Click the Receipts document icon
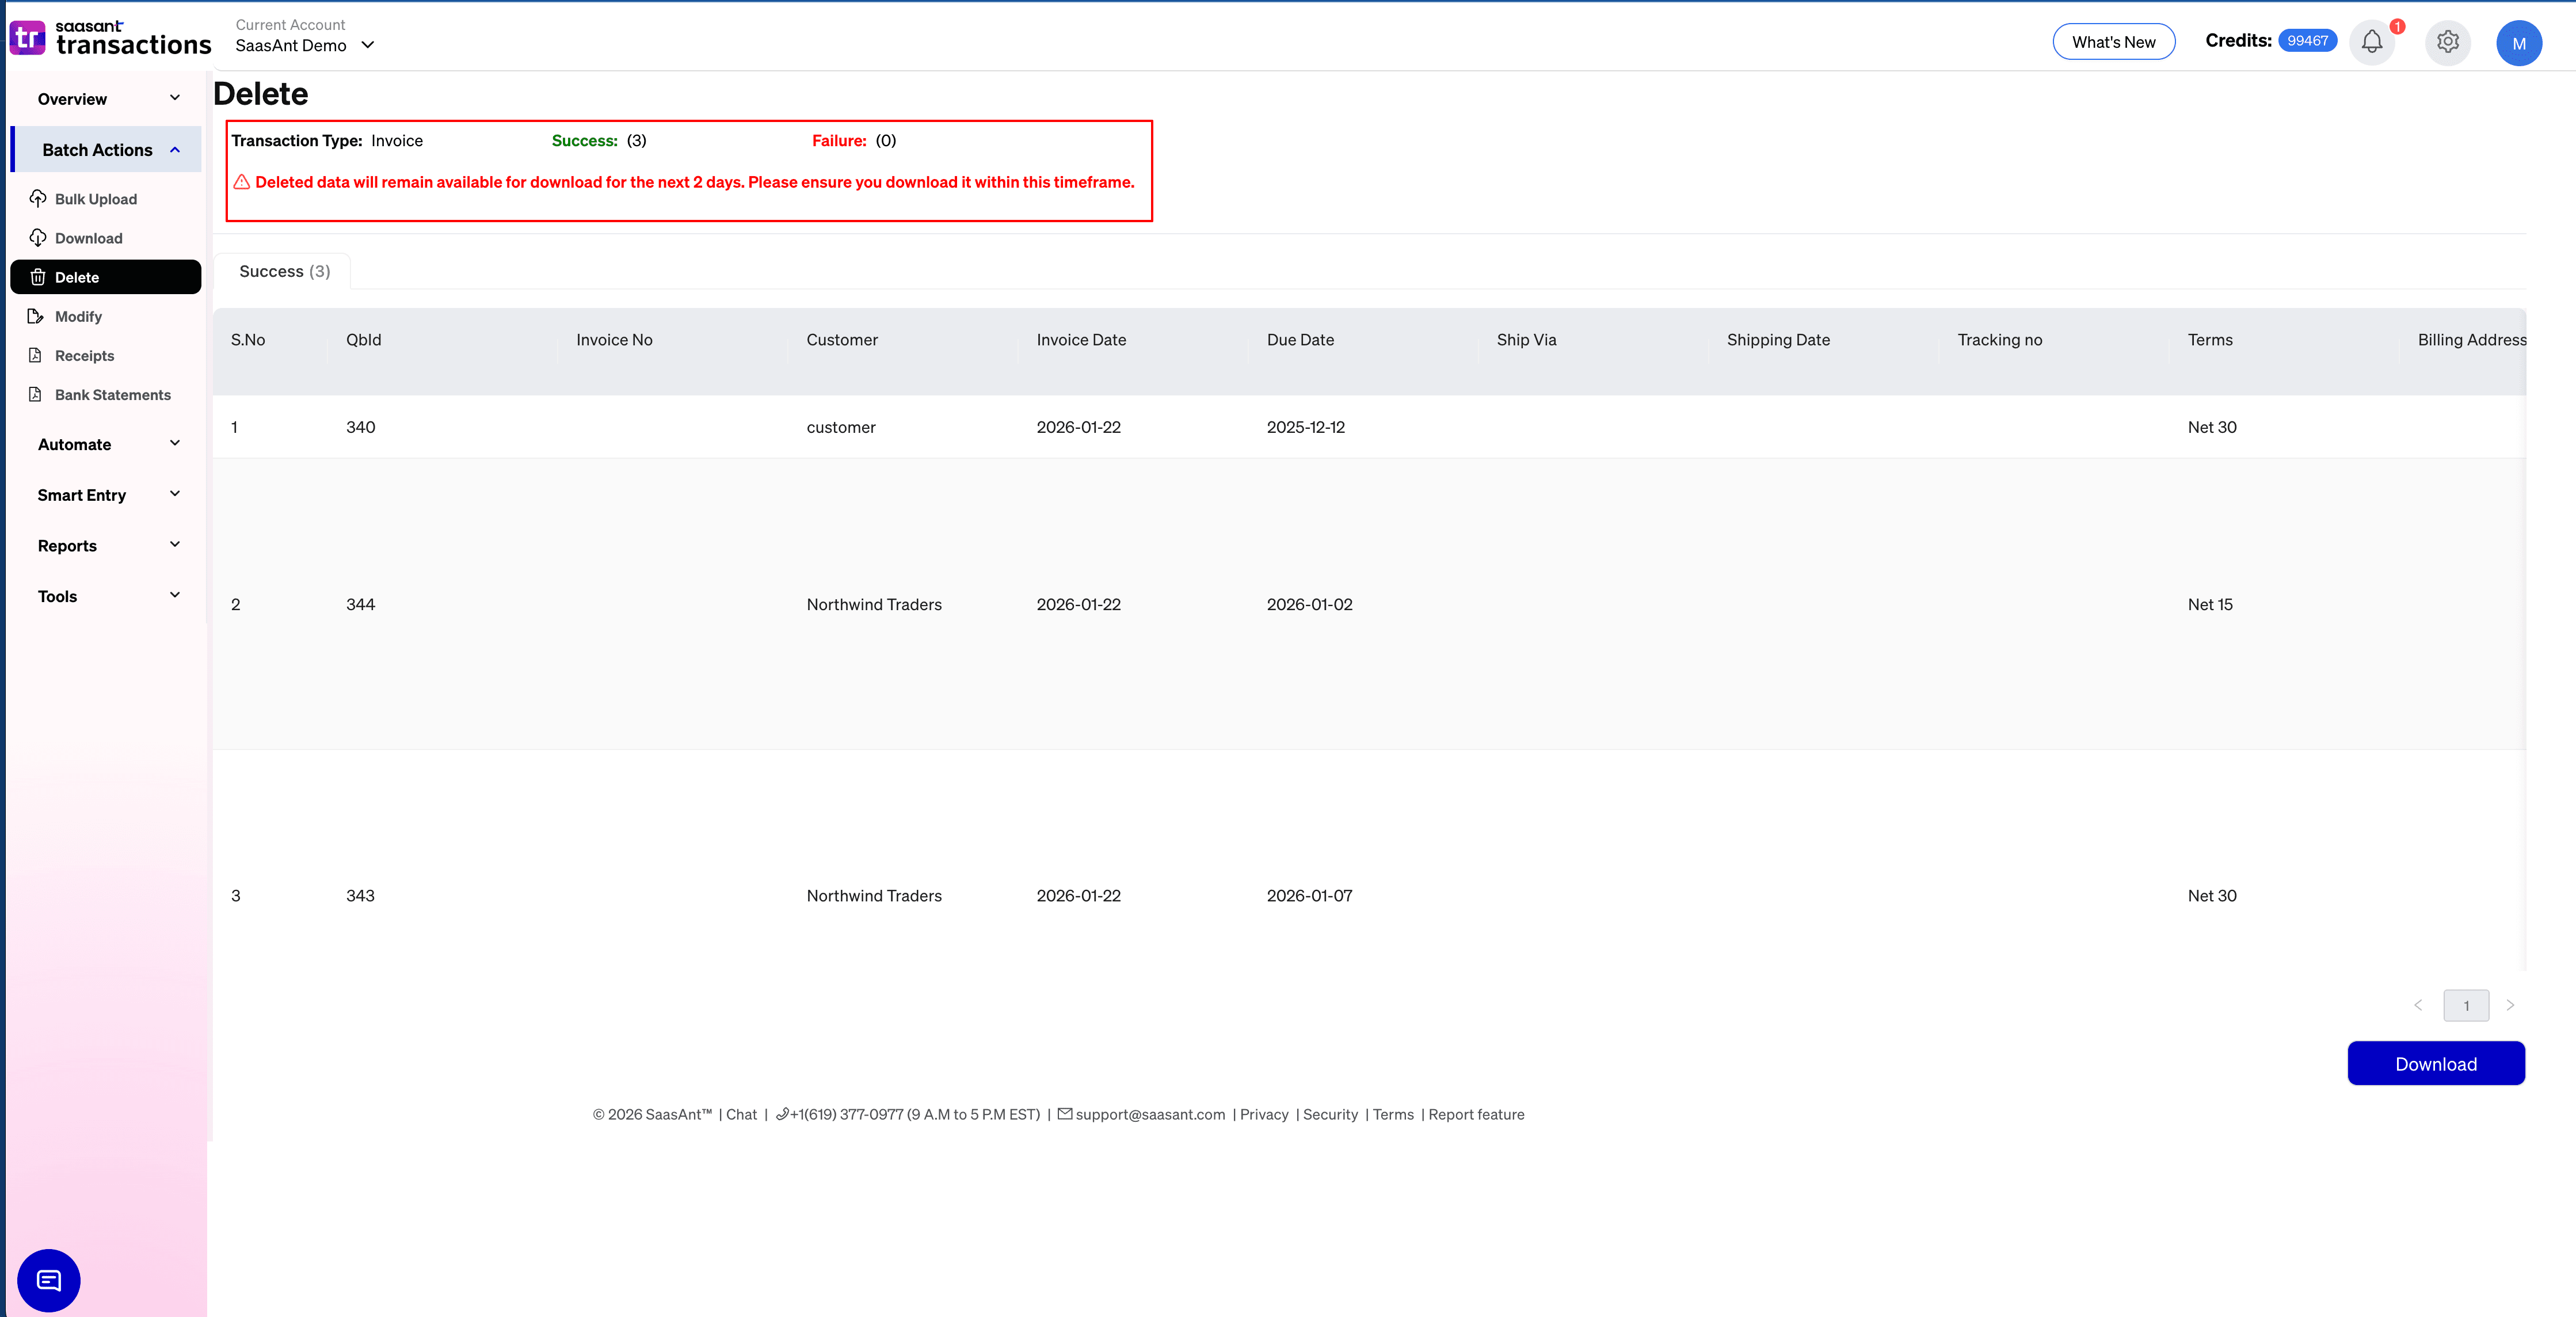The height and width of the screenshot is (1317, 2576). pos(36,355)
